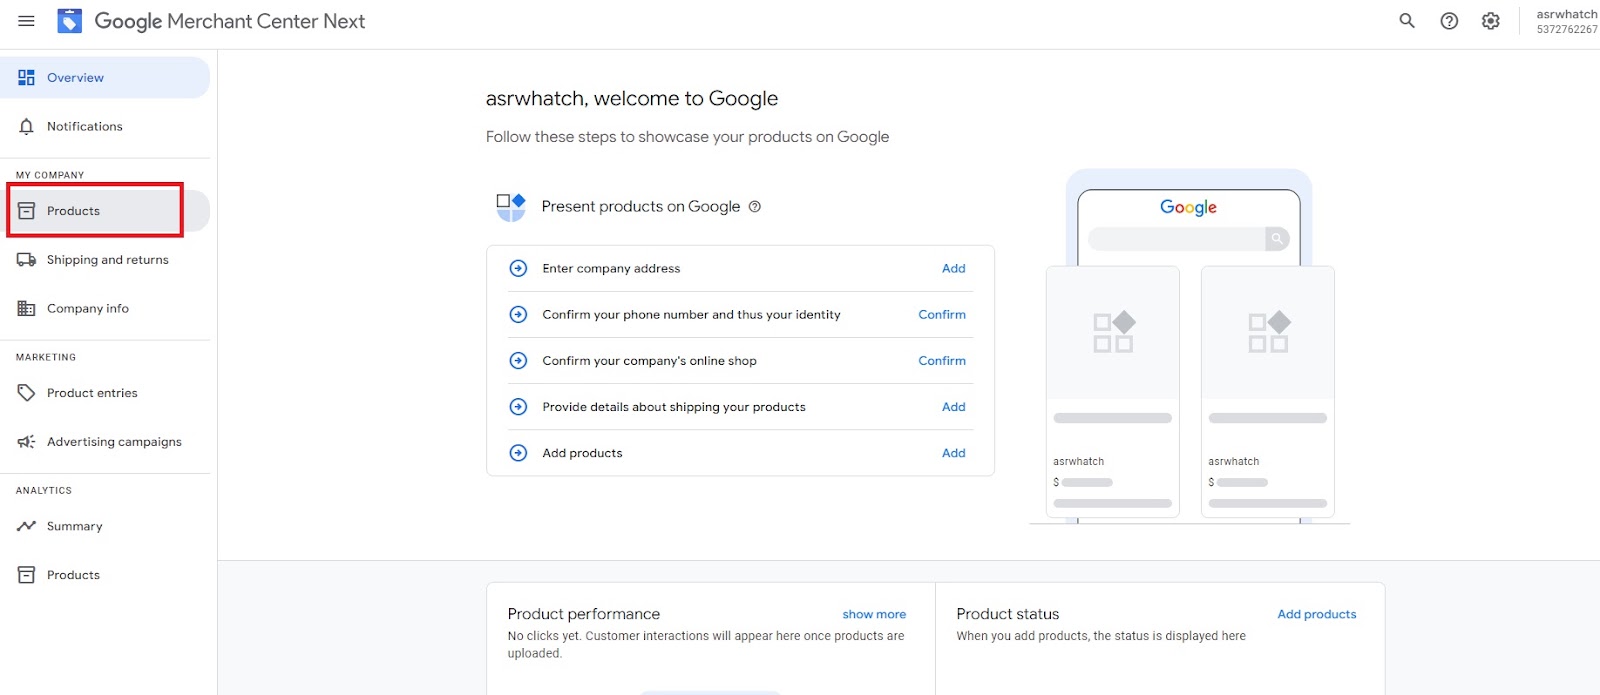Open Shipping and returns
This screenshot has width=1600, height=695.
105,260
